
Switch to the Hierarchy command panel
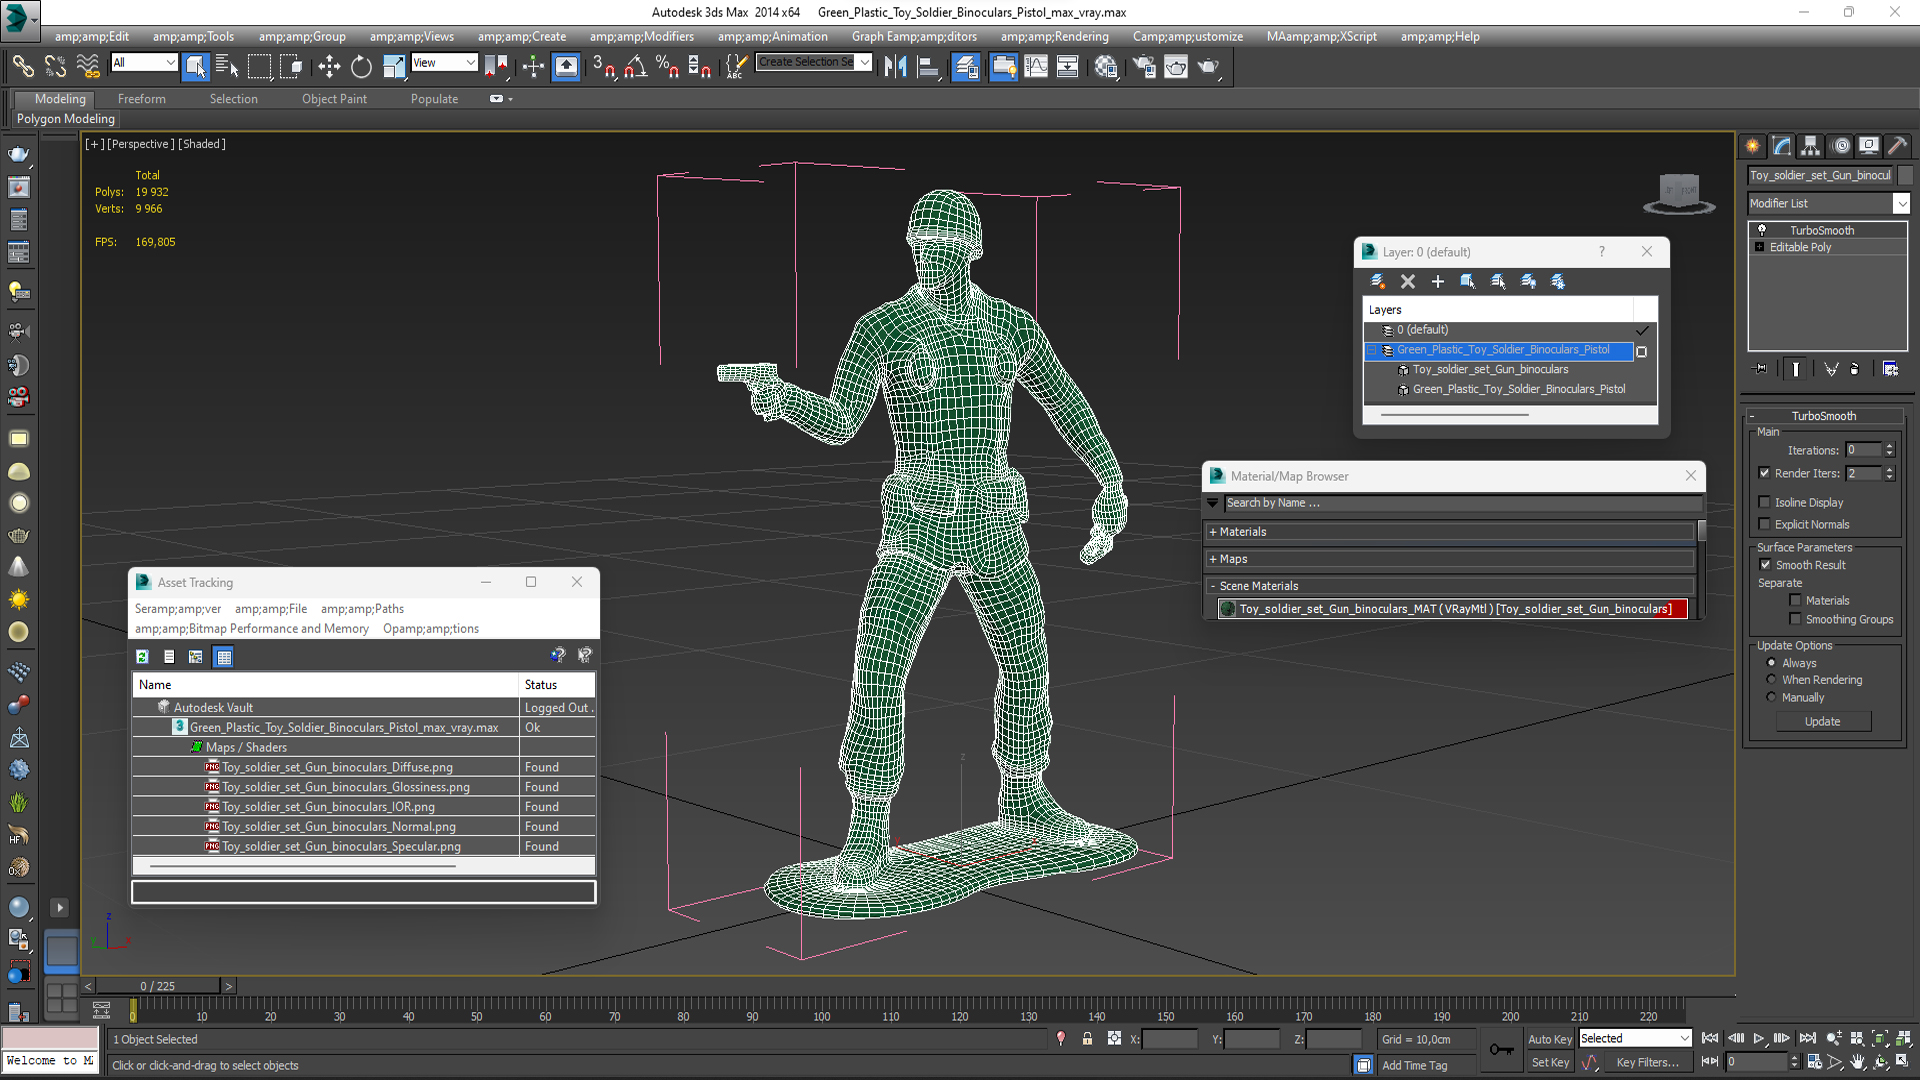[x=1810, y=146]
